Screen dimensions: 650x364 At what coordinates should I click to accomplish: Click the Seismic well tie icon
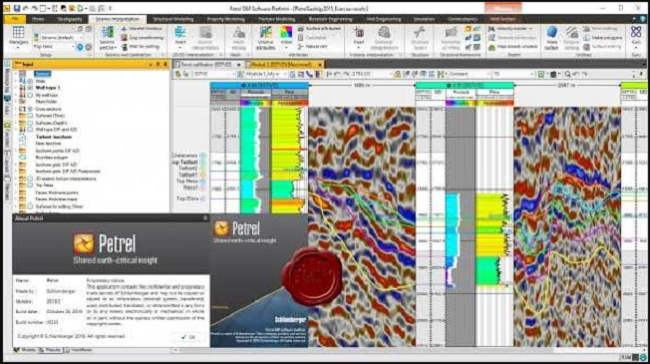[x=107, y=37]
